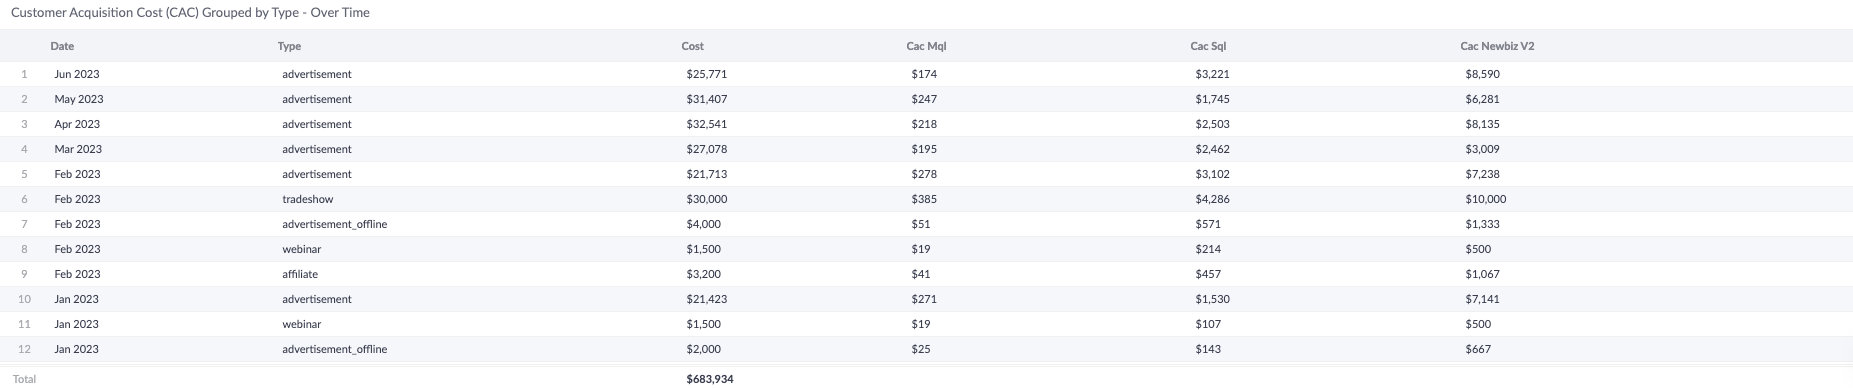Sort by the Type column header
Image resolution: width=1853 pixels, height=388 pixels.
coord(289,46)
